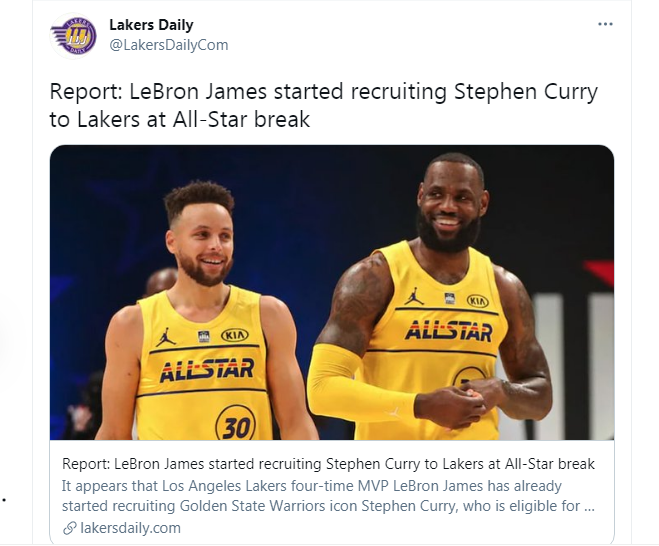
Task: Click the chain link icon beside lakersdaily.com
Action: point(69,528)
